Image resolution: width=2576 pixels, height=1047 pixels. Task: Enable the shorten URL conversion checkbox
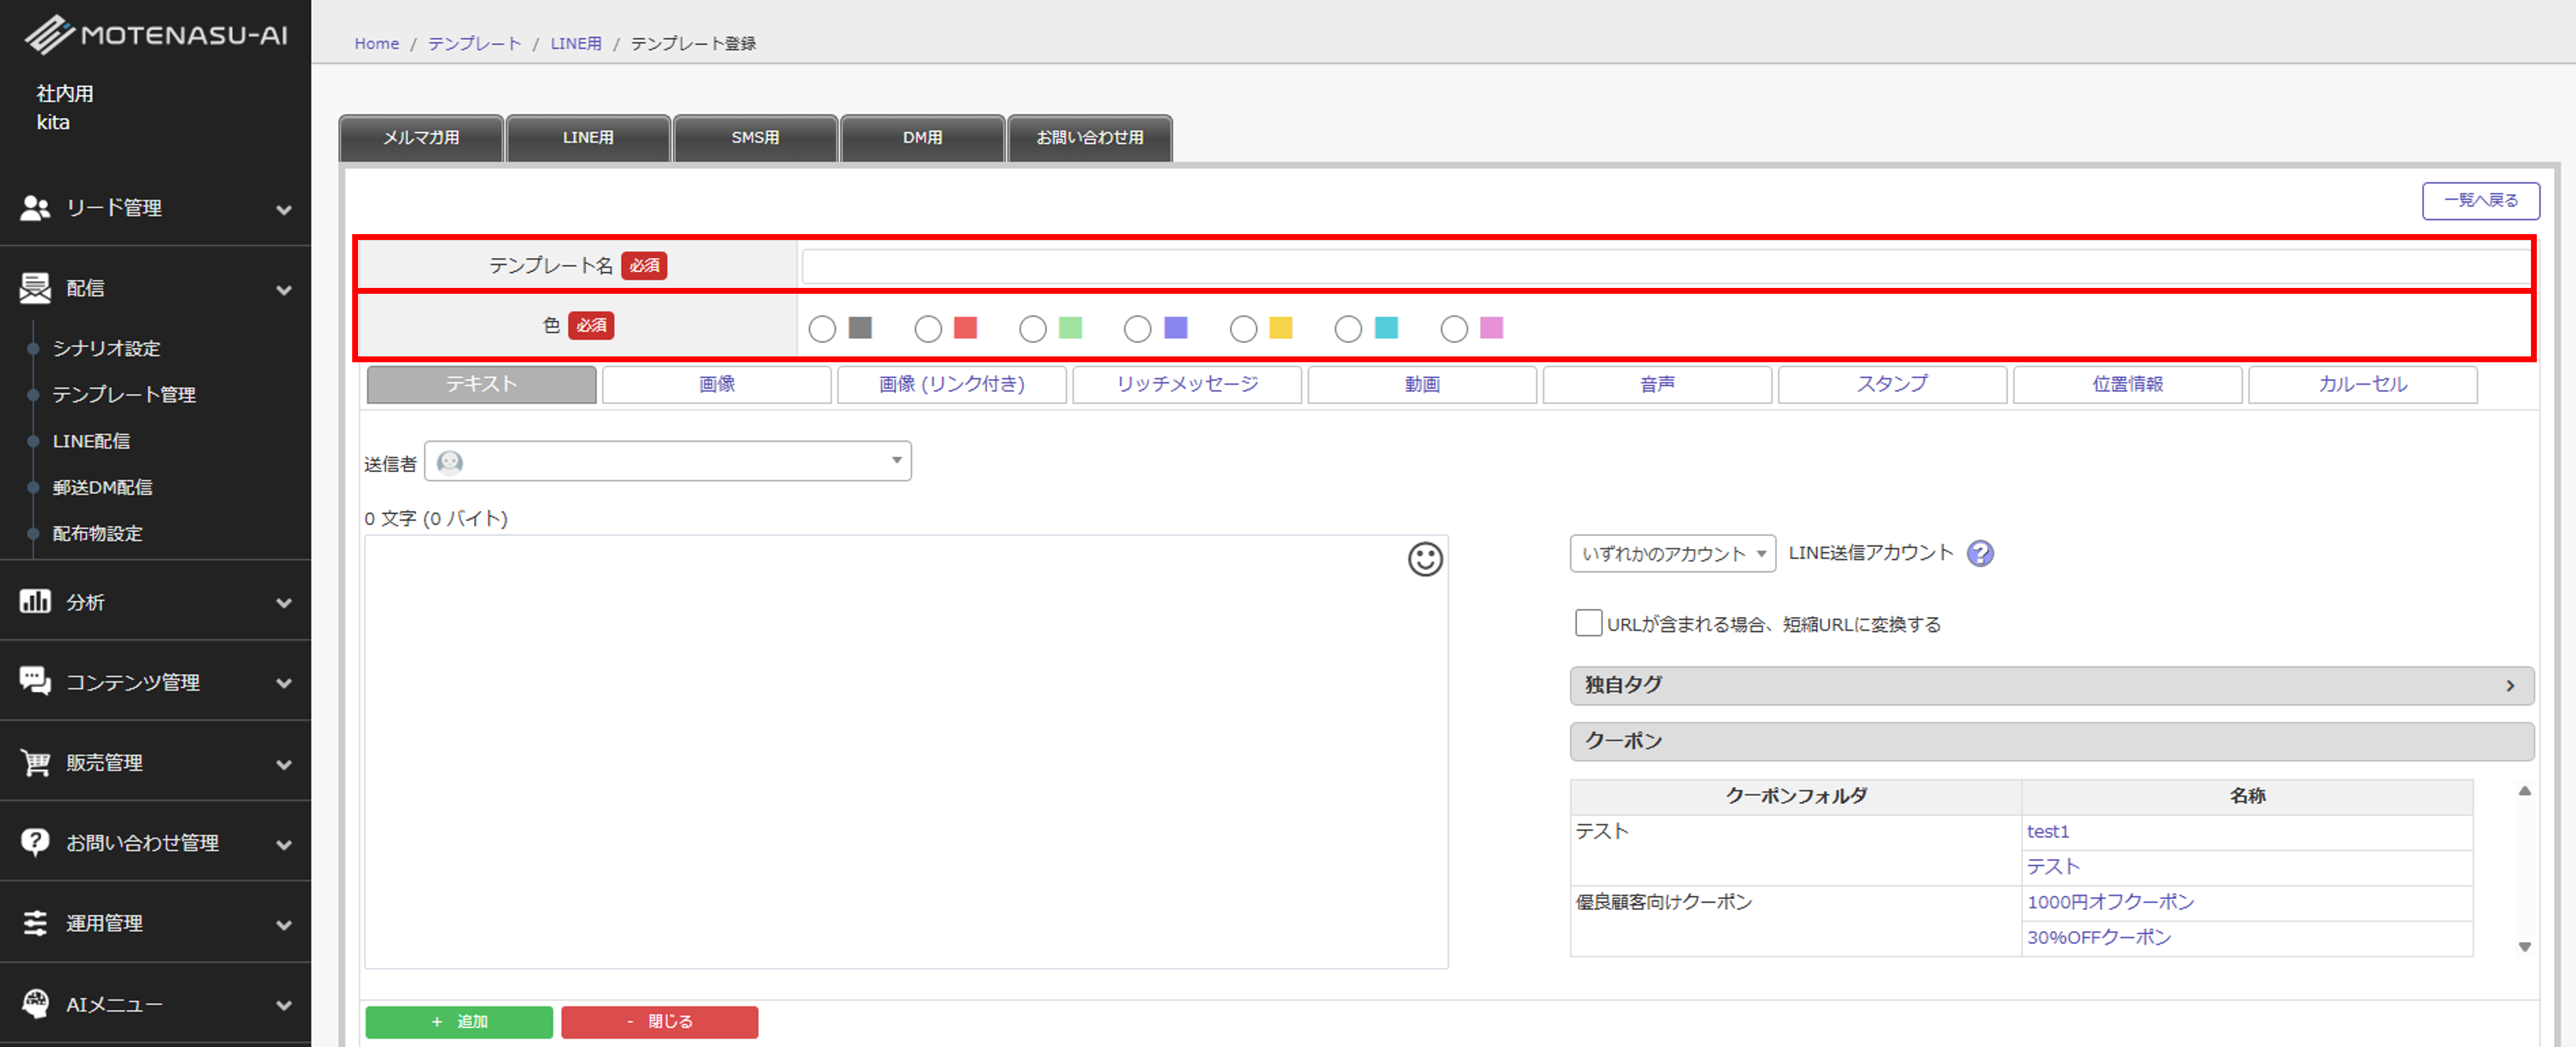1588,623
